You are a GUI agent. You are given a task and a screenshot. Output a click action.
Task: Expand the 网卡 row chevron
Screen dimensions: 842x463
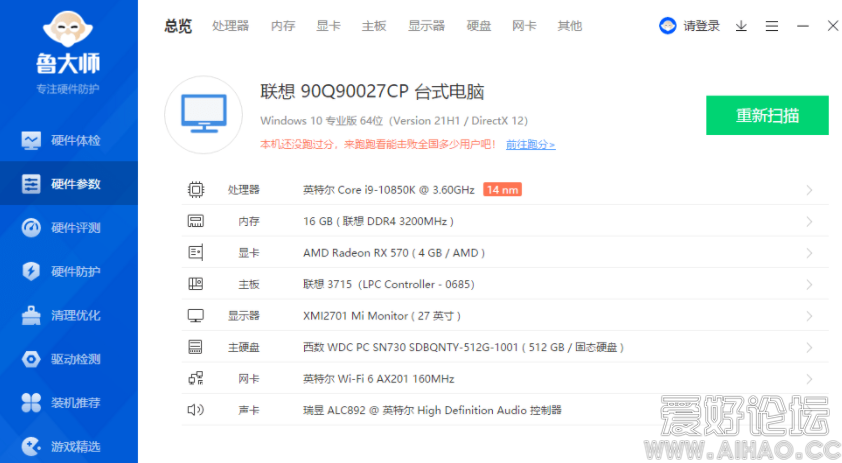[x=809, y=379]
